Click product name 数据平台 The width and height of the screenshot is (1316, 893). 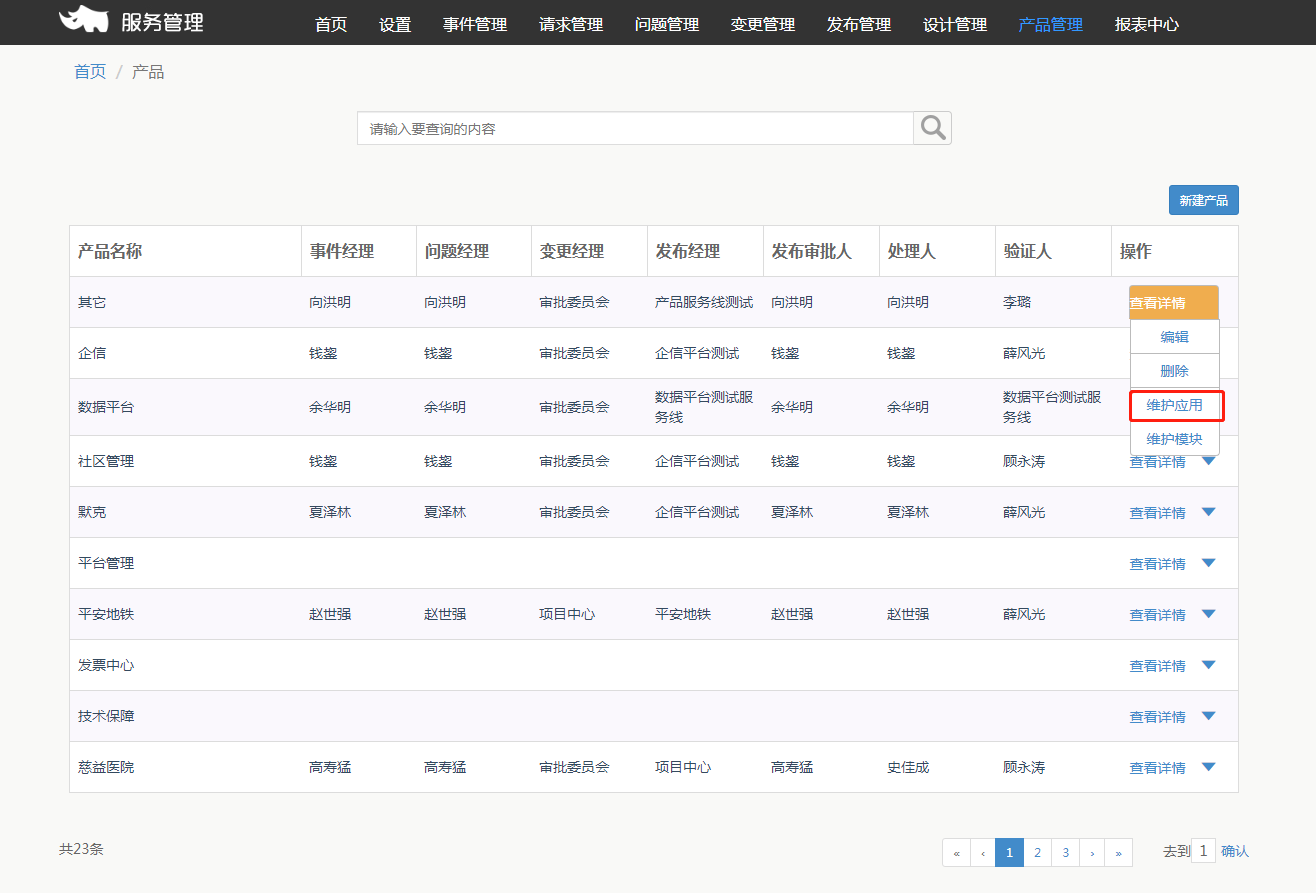pos(106,407)
